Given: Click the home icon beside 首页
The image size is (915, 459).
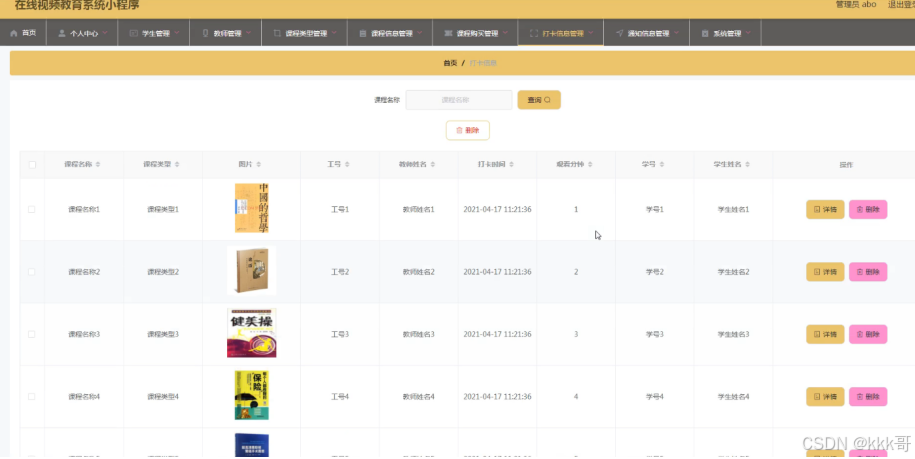Looking at the screenshot, I should 14,33.
